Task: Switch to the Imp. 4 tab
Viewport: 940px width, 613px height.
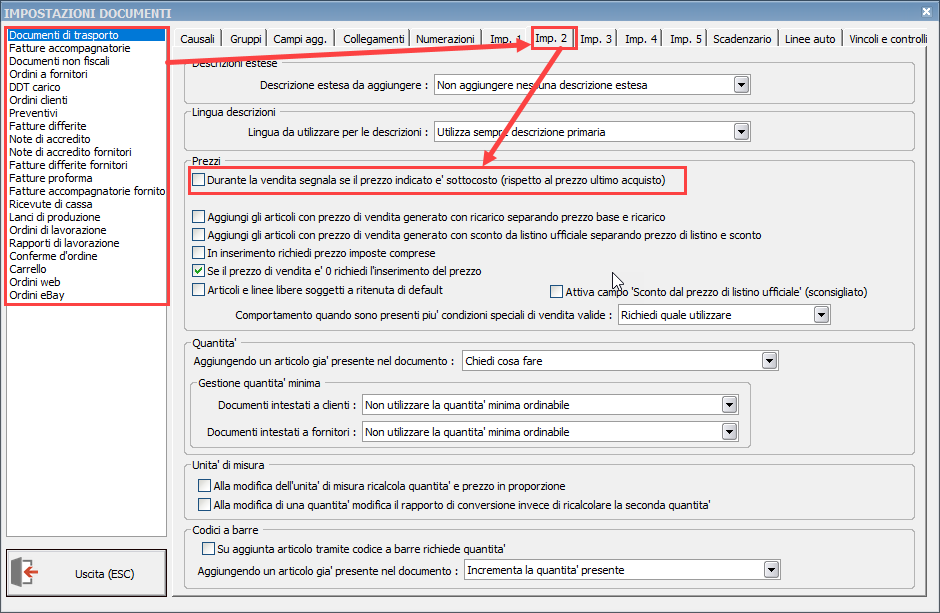Action: (641, 39)
